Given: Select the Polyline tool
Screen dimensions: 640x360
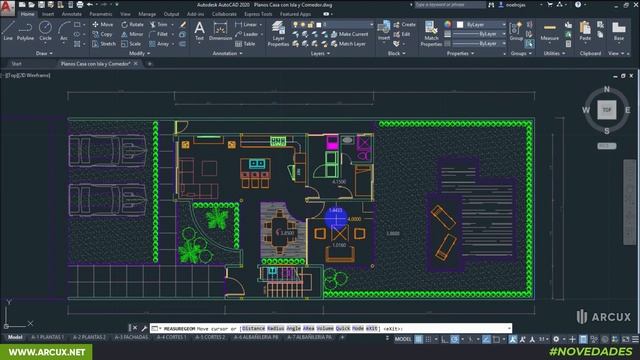Looking at the screenshot, I should pos(25,31).
